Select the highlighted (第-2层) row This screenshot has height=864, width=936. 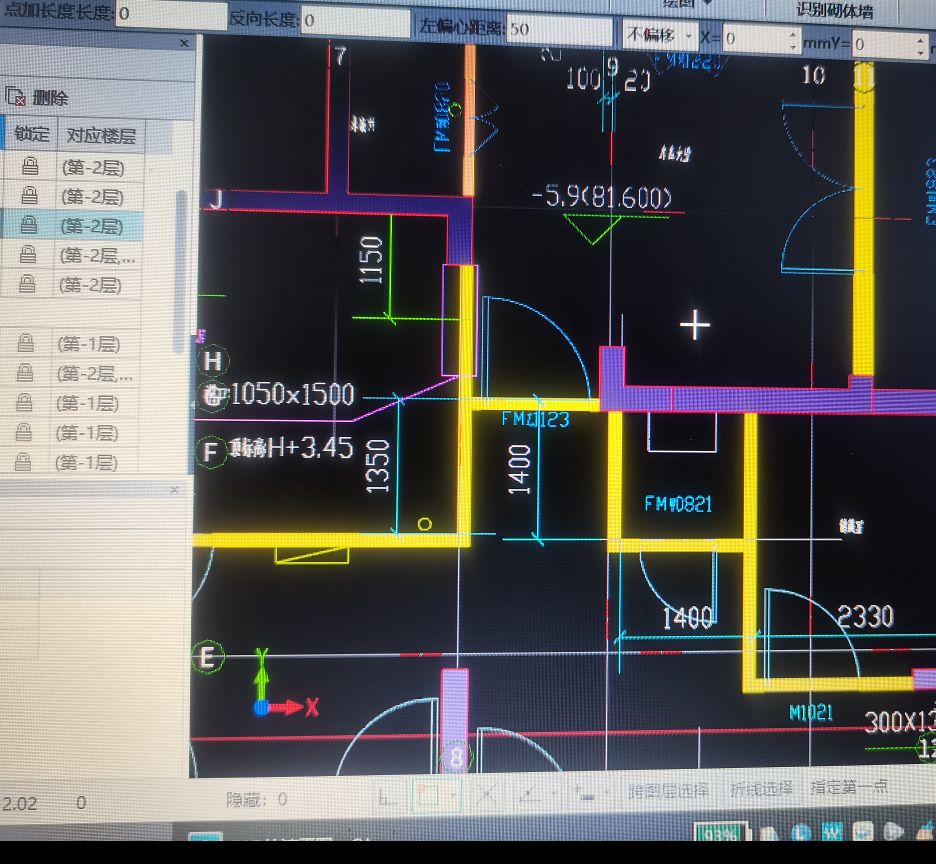point(72,226)
